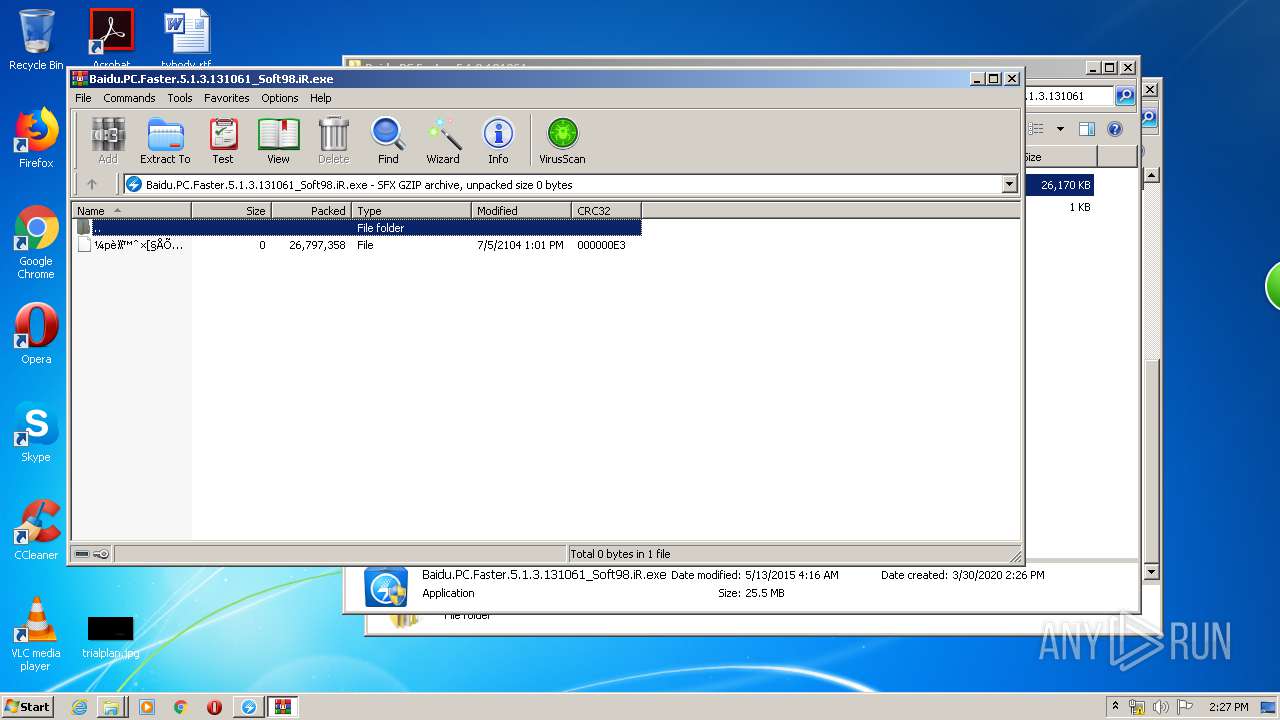Toggle Explorer preview pane icon
Screen dimensions: 1280x720
click(x=1087, y=129)
